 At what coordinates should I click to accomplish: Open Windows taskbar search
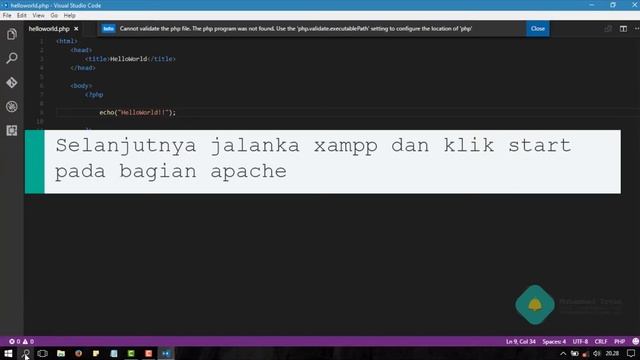click(26, 353)
